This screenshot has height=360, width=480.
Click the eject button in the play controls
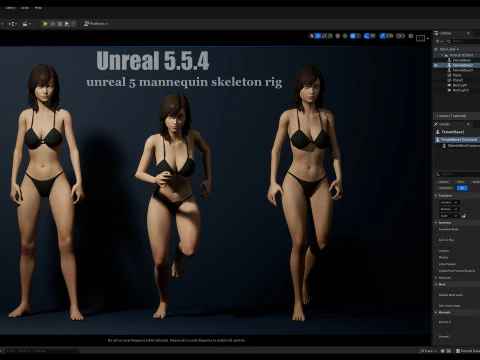67,24
